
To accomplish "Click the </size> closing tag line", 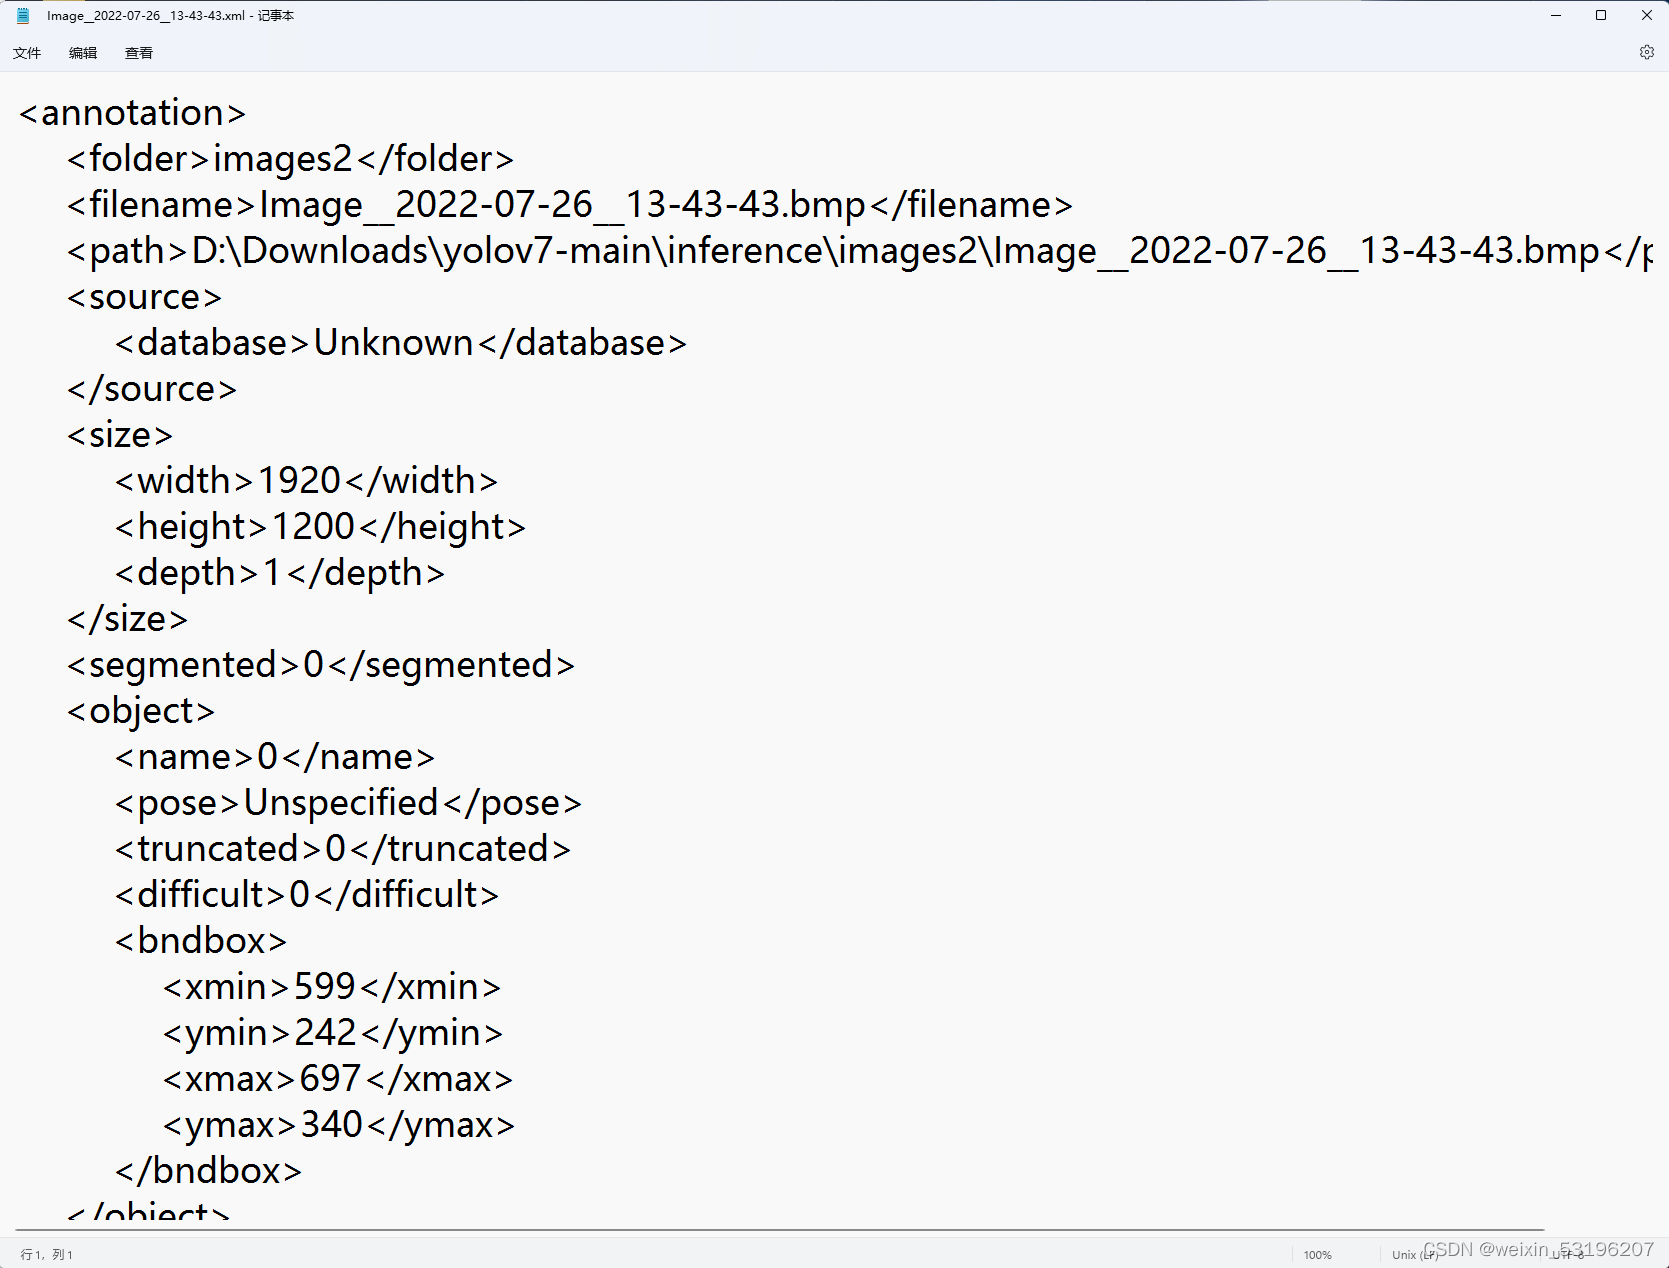I will pyautogui.click(x=127, y=619).
